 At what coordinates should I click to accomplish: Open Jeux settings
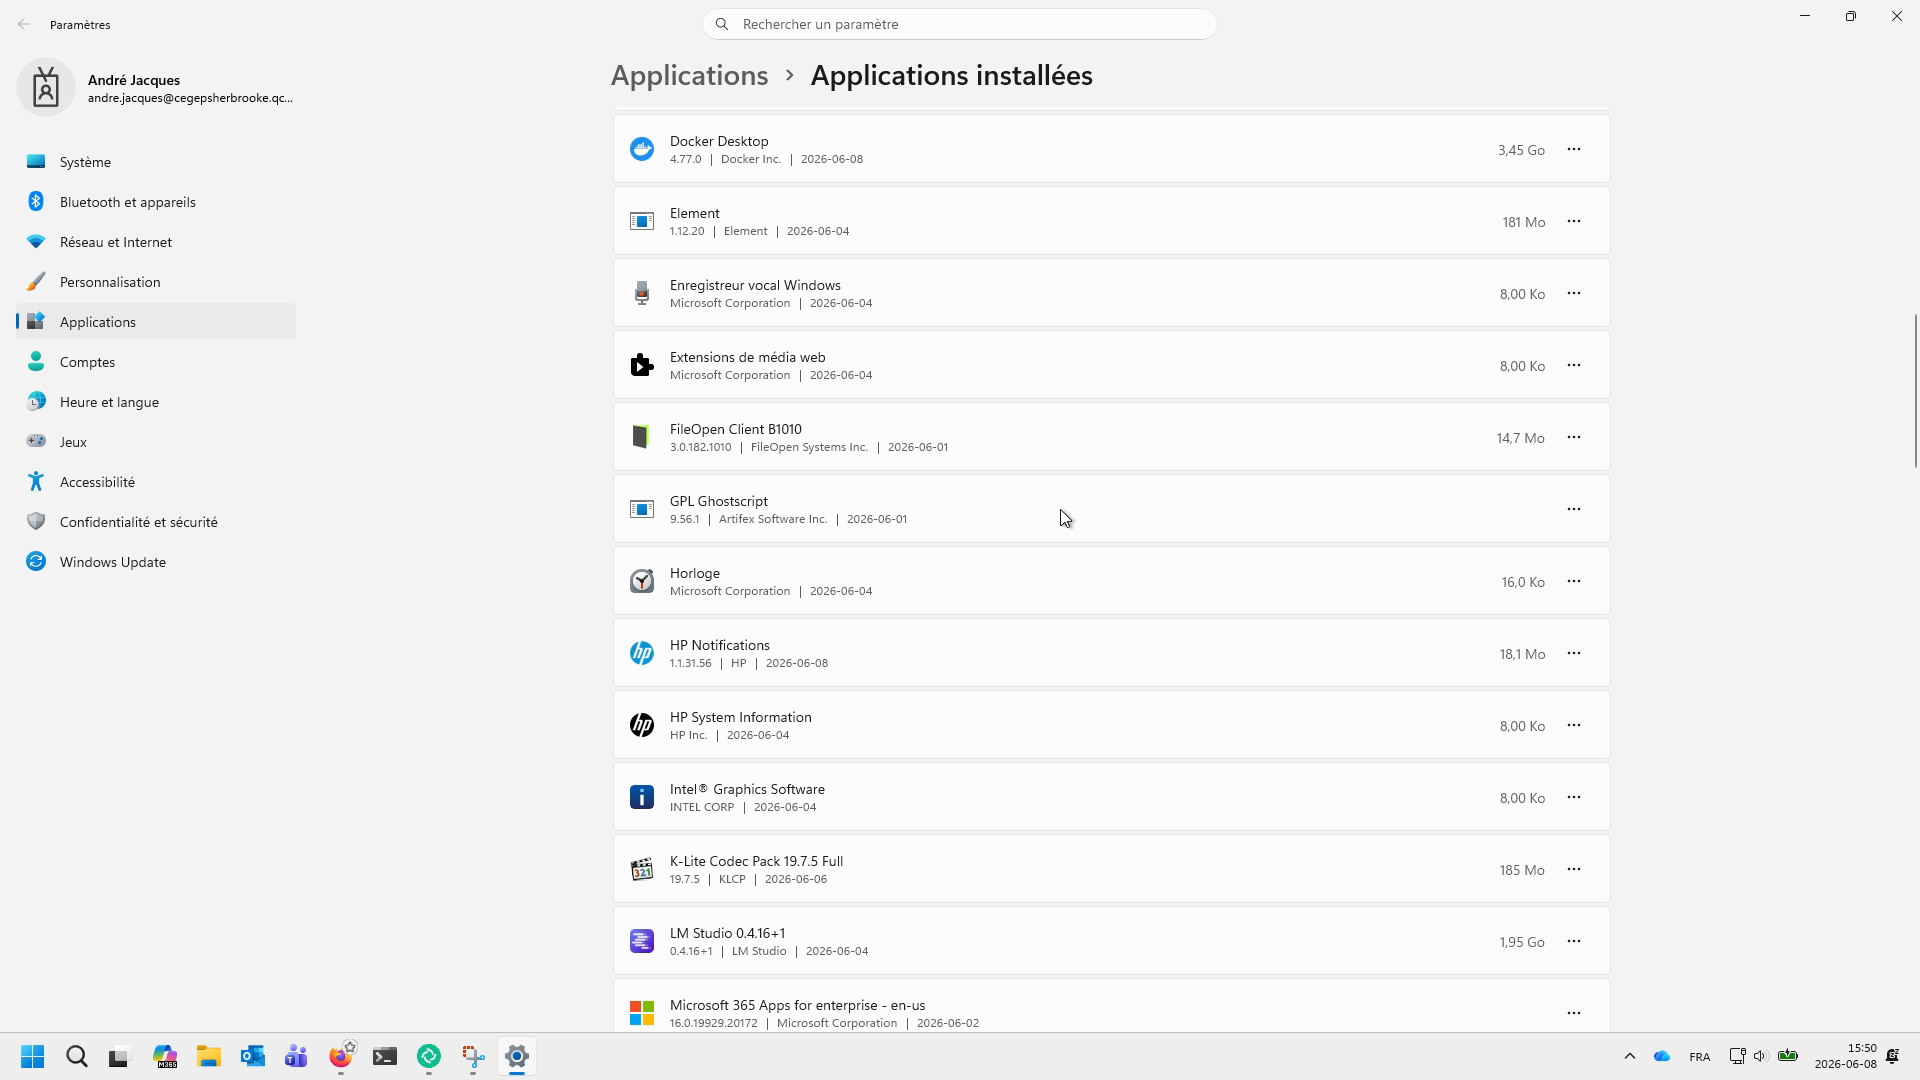click(156, 442)
